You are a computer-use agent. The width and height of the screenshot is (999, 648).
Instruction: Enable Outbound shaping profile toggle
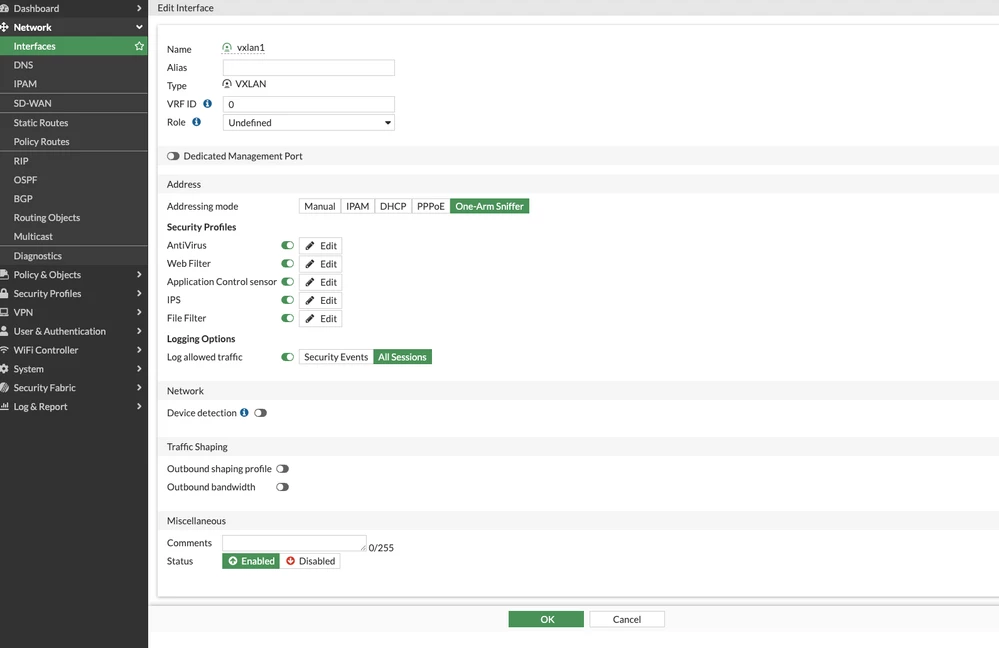tap(282, 468)
